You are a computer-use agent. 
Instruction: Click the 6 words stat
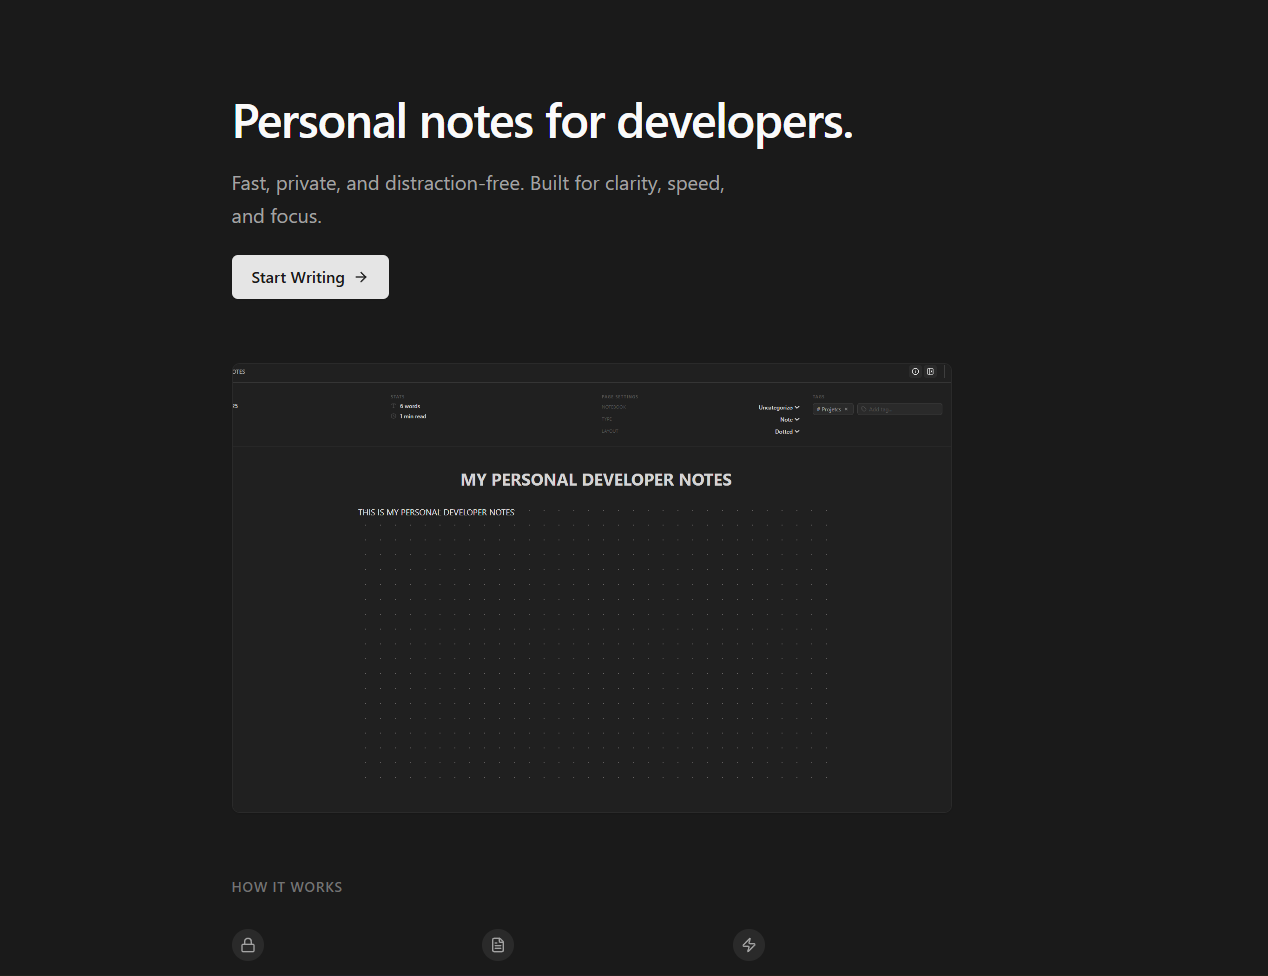point(410,406)
